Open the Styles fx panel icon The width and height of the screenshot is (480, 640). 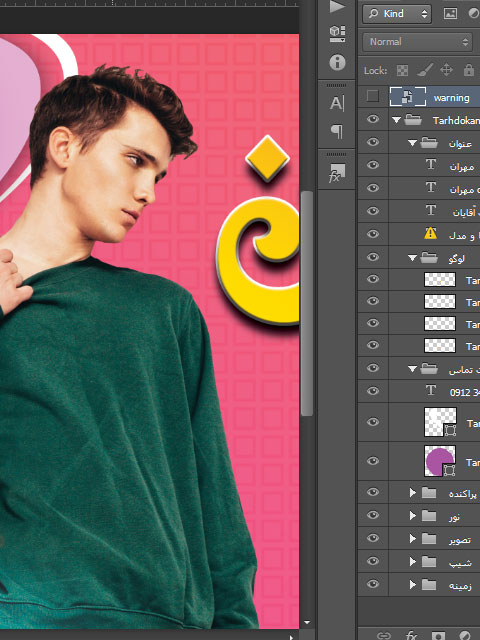(337, 173)
